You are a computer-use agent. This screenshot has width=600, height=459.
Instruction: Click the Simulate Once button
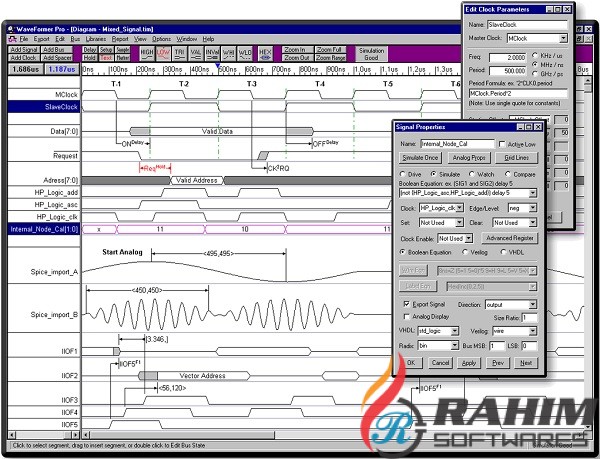coord(420,158)
